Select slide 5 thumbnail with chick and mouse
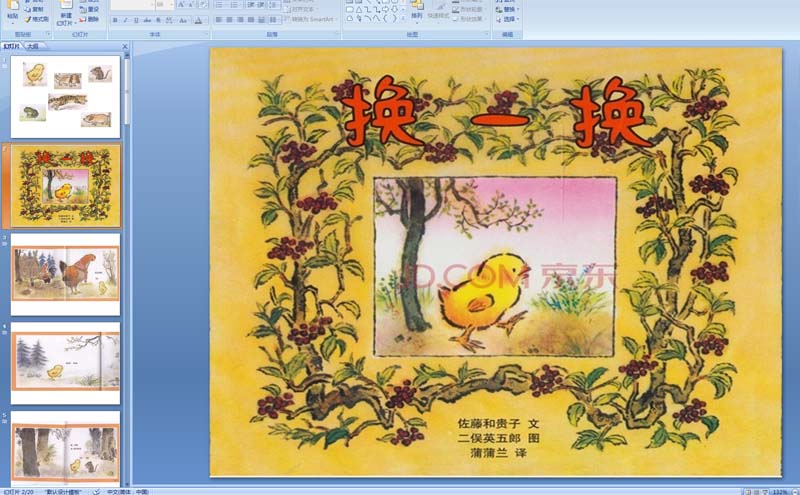 coord(65,451)
